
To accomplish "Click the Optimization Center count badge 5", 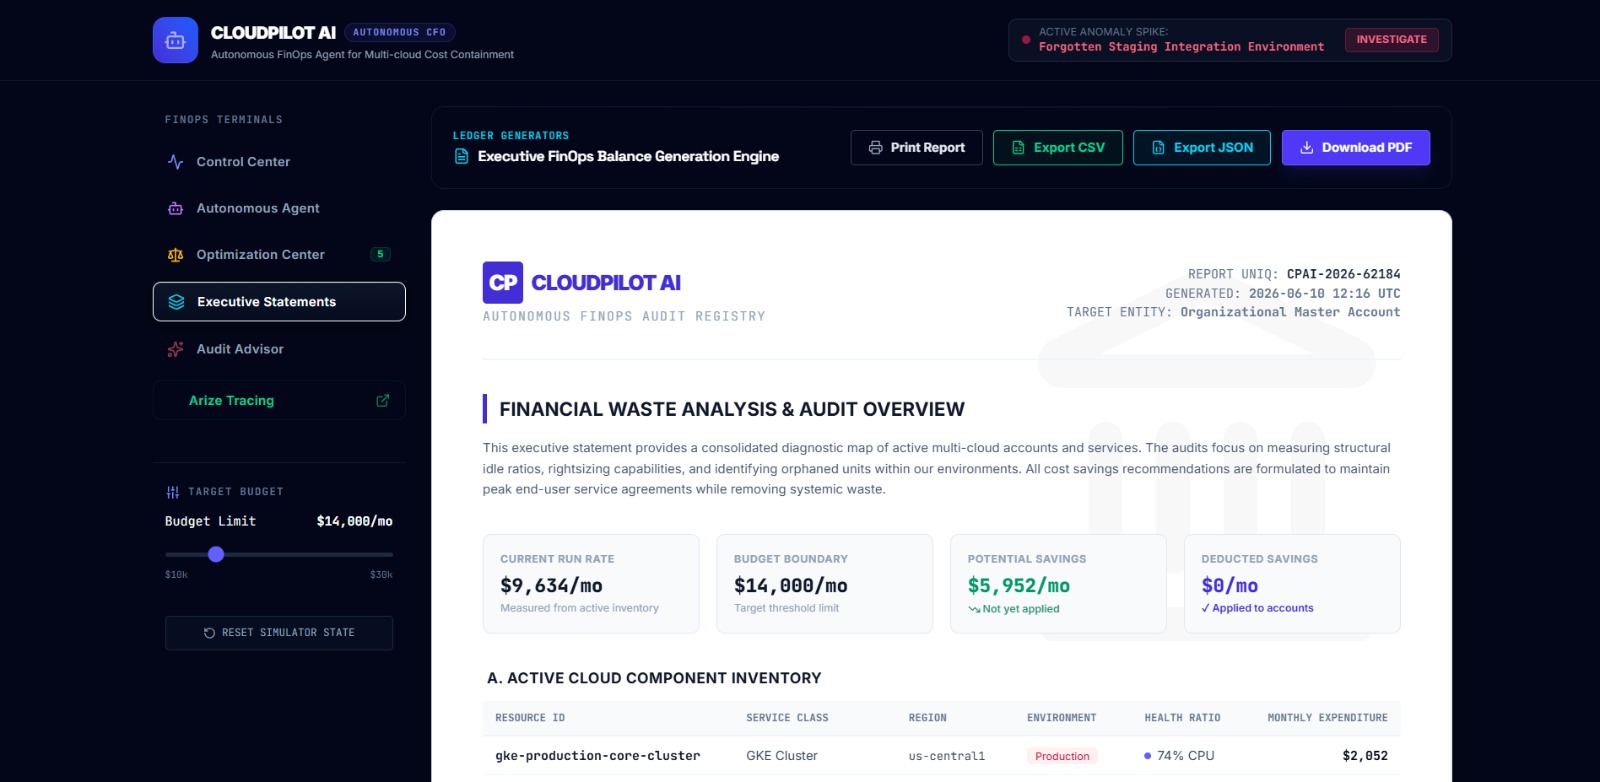I will (380, 254).
